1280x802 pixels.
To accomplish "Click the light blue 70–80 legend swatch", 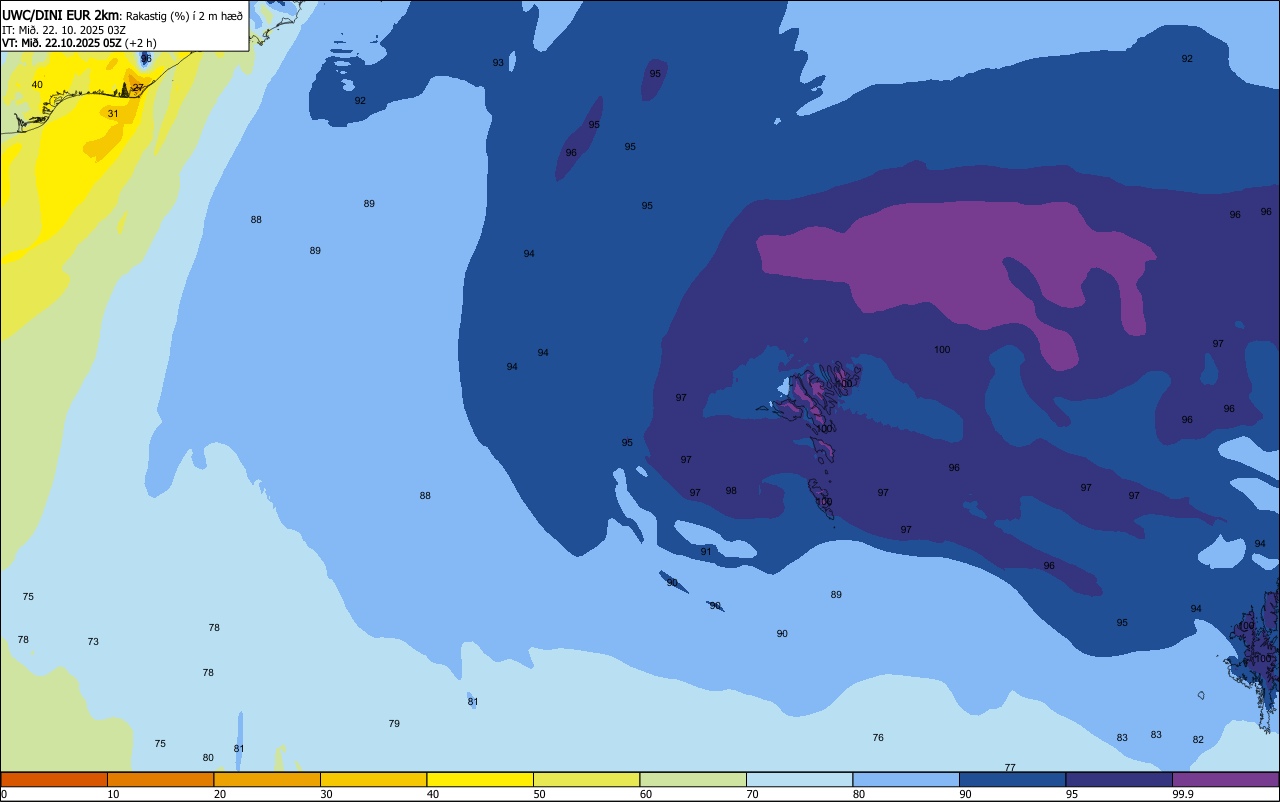I will coord(799,779).
